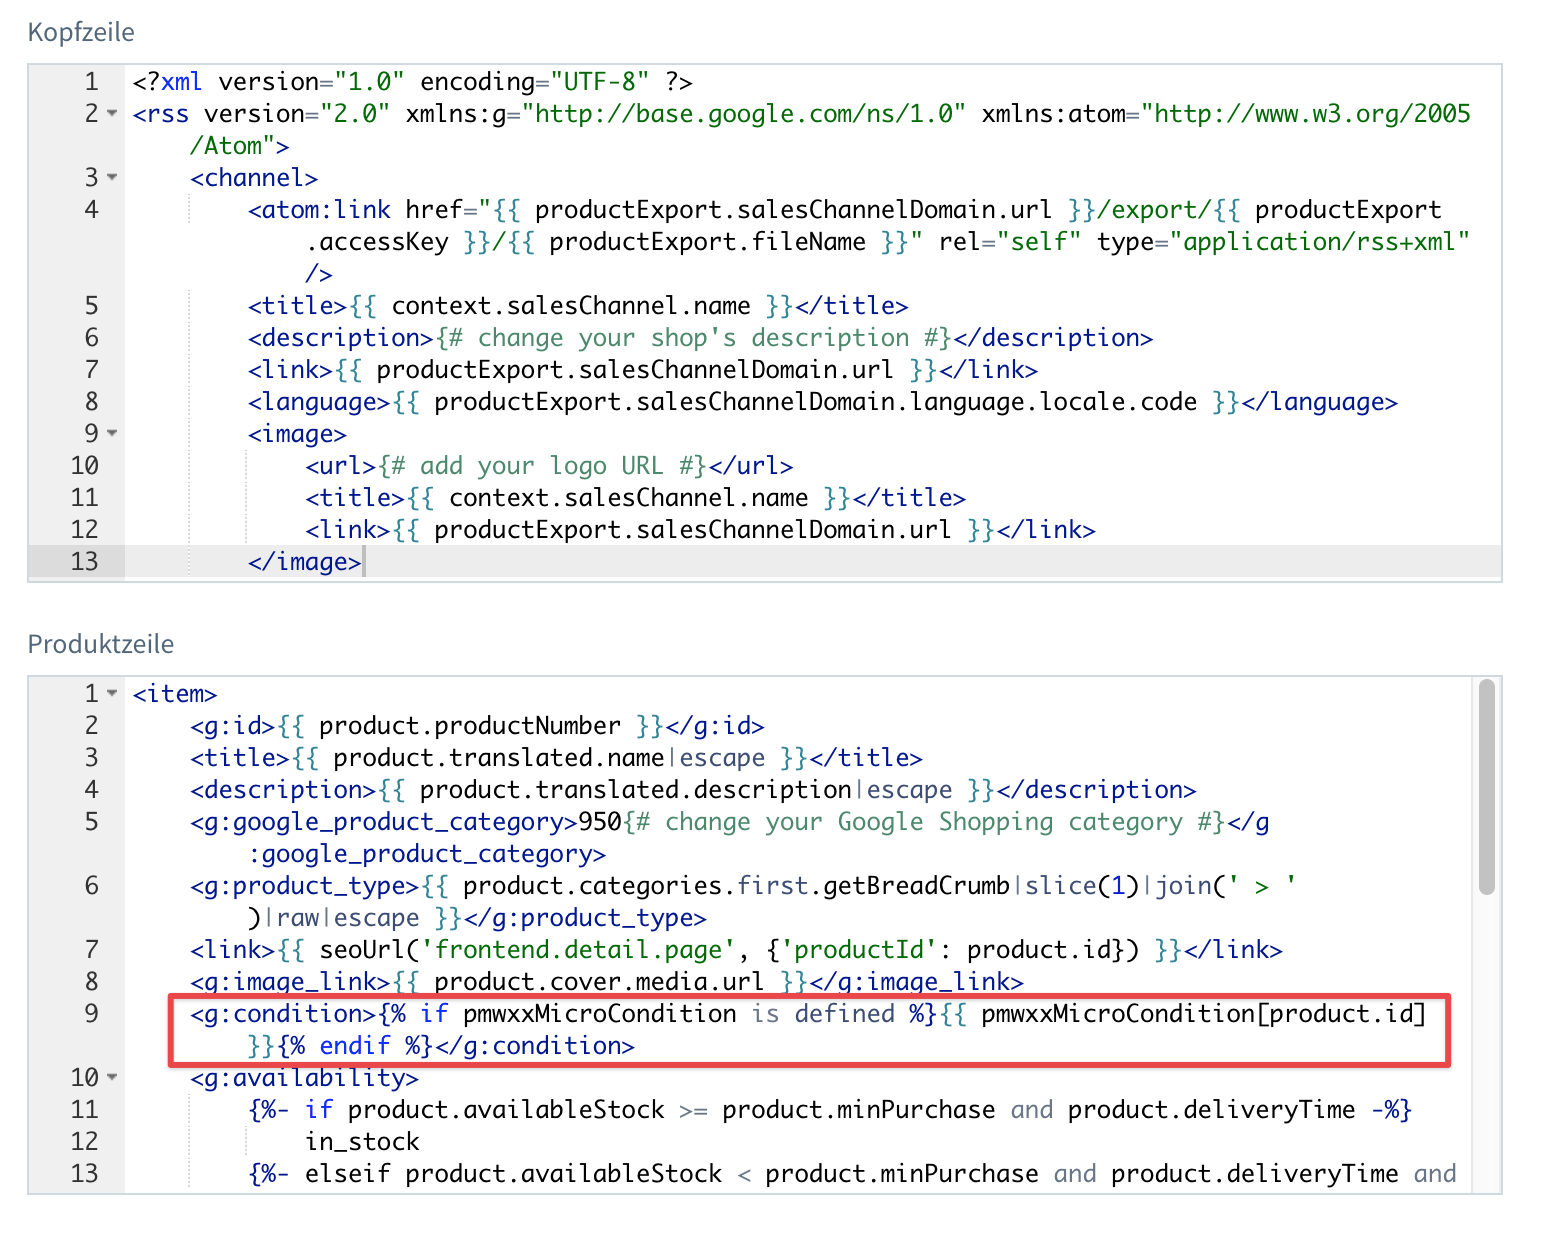This screenshot has width=1552, height=1242.
Task: Click the endif closing g:condition line
Action: click(441, 1046)
